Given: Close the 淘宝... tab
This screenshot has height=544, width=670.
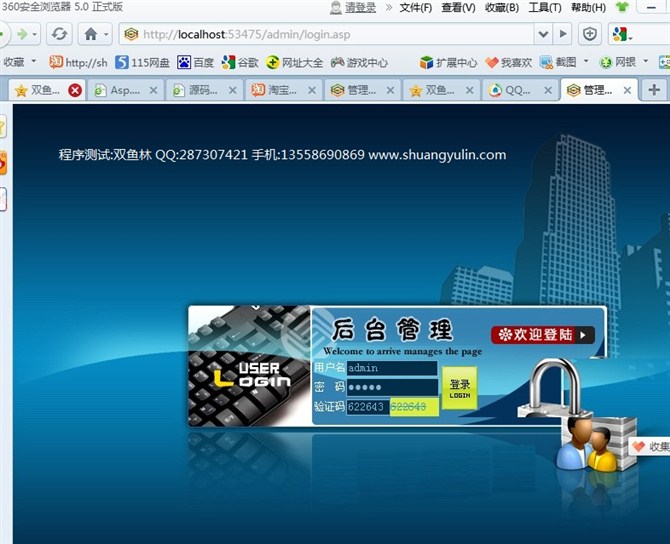Looking at the screenshot, I should click(312, 90).
